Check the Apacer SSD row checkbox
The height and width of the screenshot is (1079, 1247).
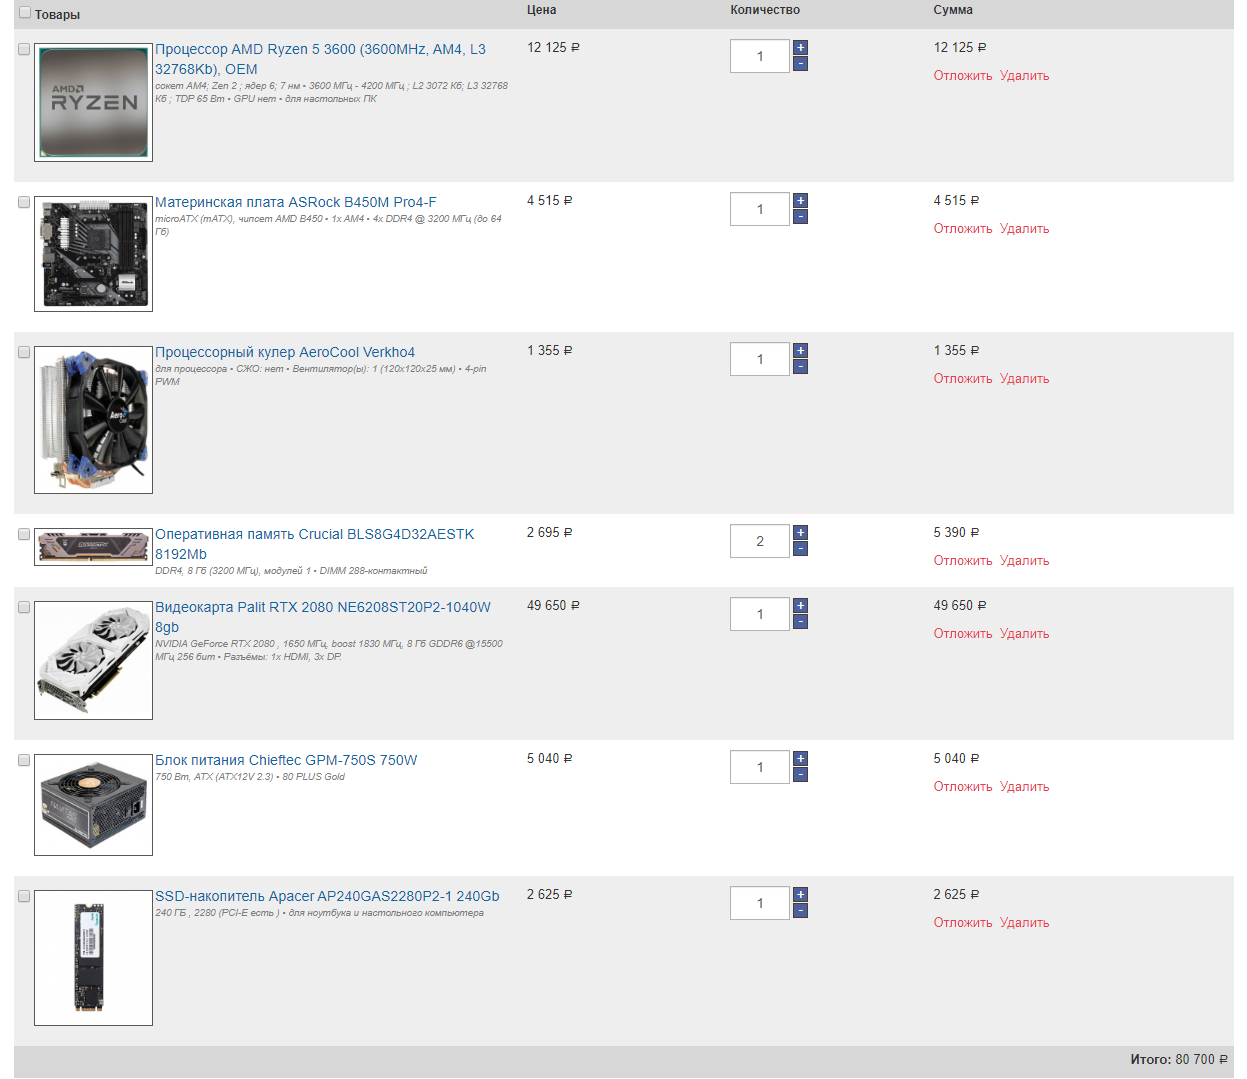point(24,896)
